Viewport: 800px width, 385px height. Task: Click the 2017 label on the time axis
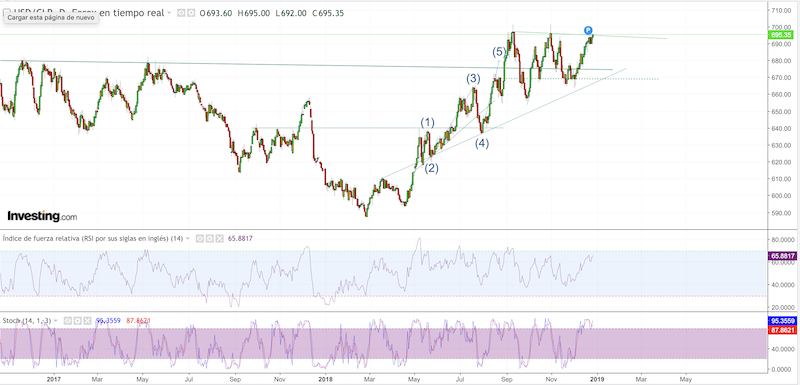pyautogui.click(x=54, y=379)
